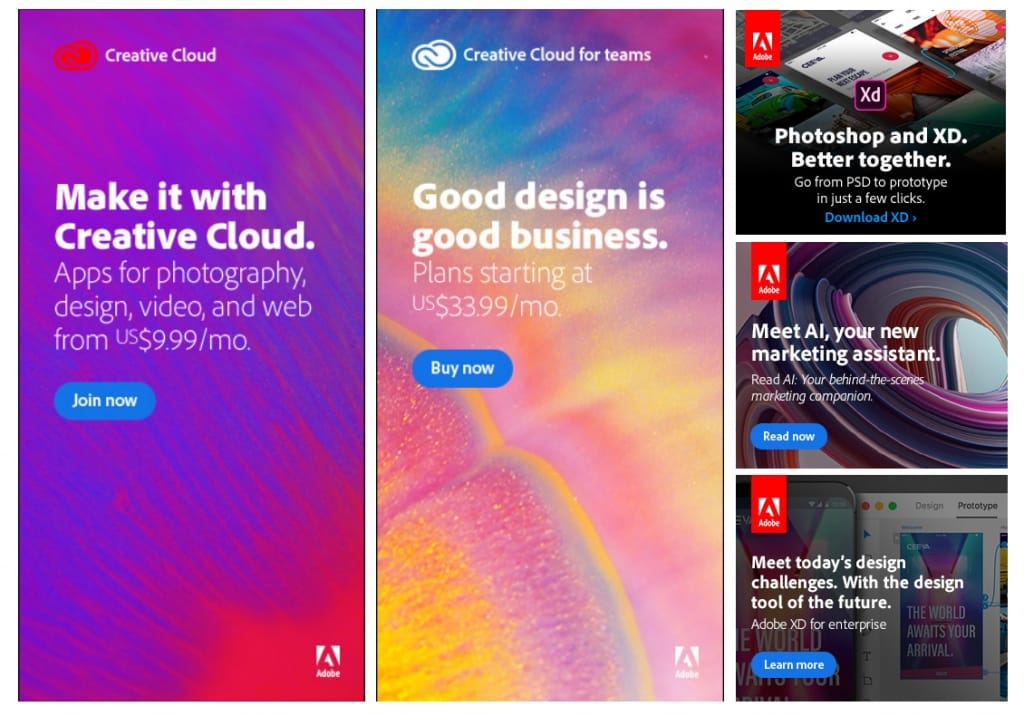Click the Meet AI marketing assistant headline

point(845,342)
